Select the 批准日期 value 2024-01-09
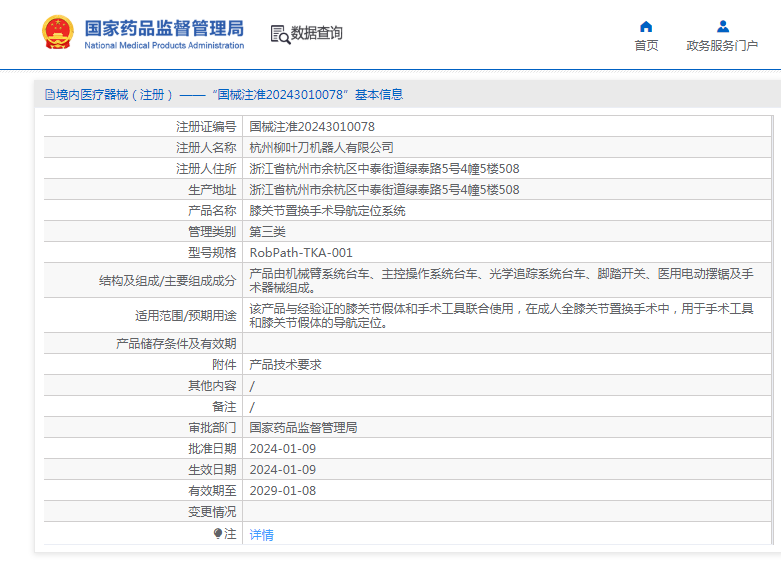781x568 pixels. click(283, 448)
